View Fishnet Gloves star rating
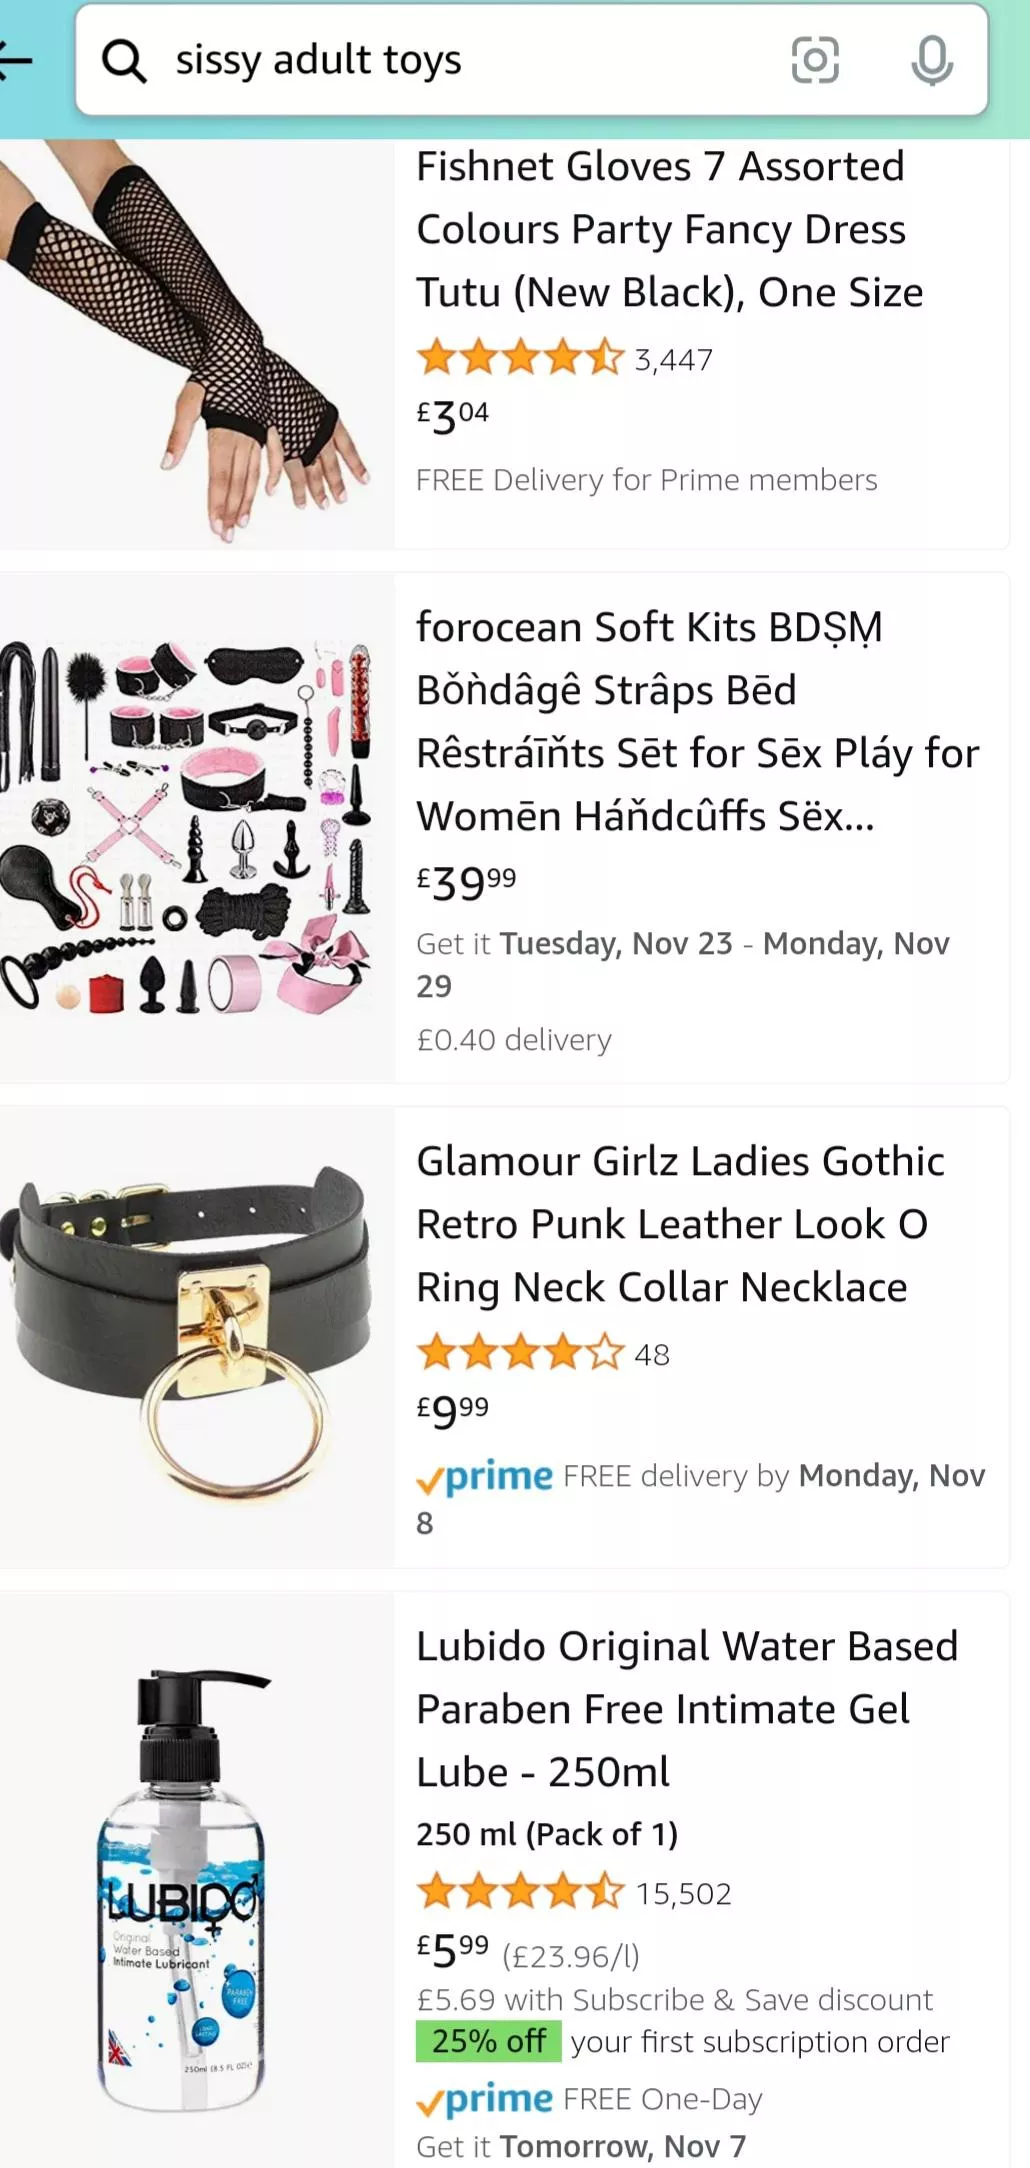Image resolution: width=1030 pixels, height=2168 pixels. tap(520, 358)
